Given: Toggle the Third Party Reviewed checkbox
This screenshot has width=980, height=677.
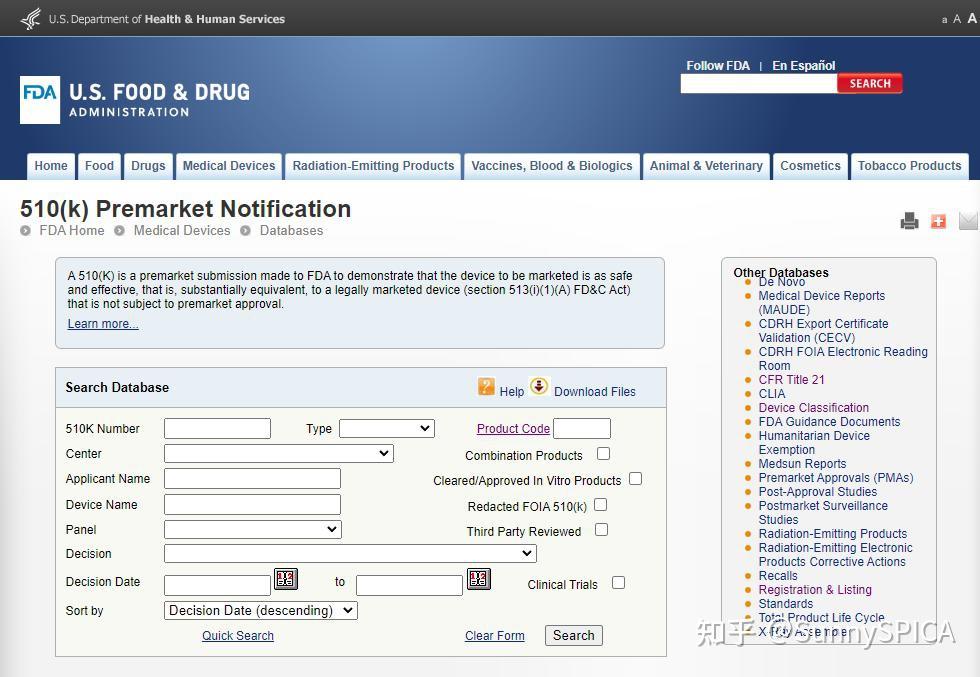Looking at the screenshot, I should tap(601, 529).
